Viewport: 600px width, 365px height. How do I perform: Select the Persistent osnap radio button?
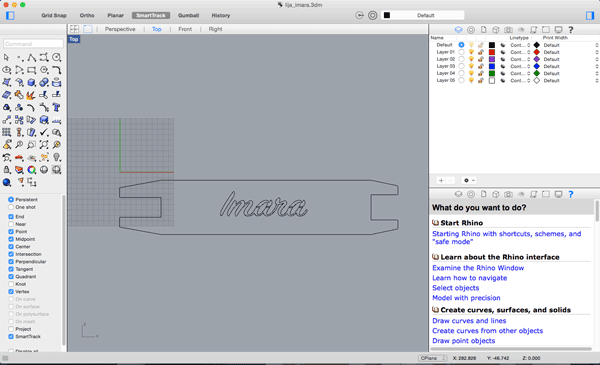pos(11,199)
